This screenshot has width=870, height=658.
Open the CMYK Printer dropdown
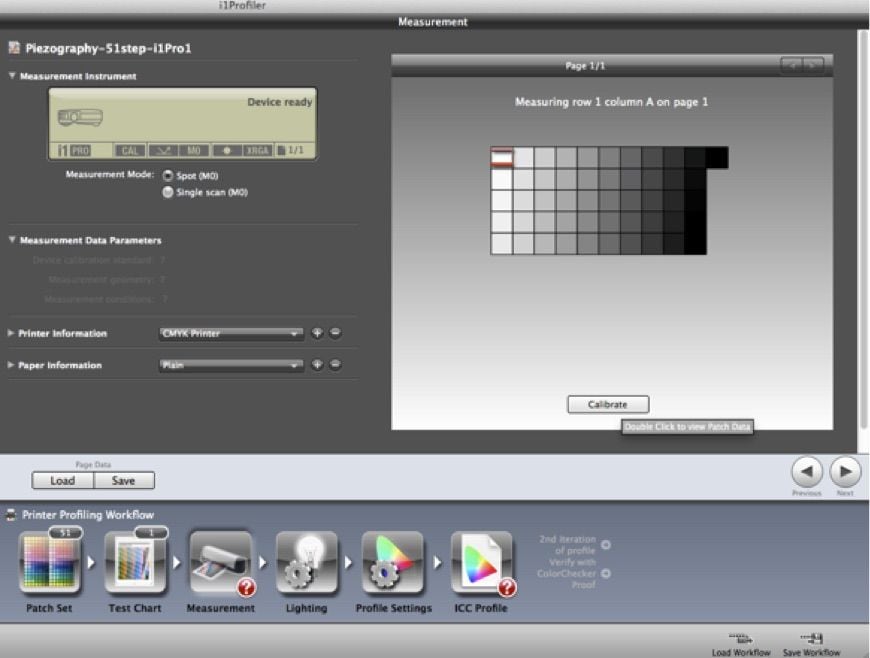click(230, 334)
